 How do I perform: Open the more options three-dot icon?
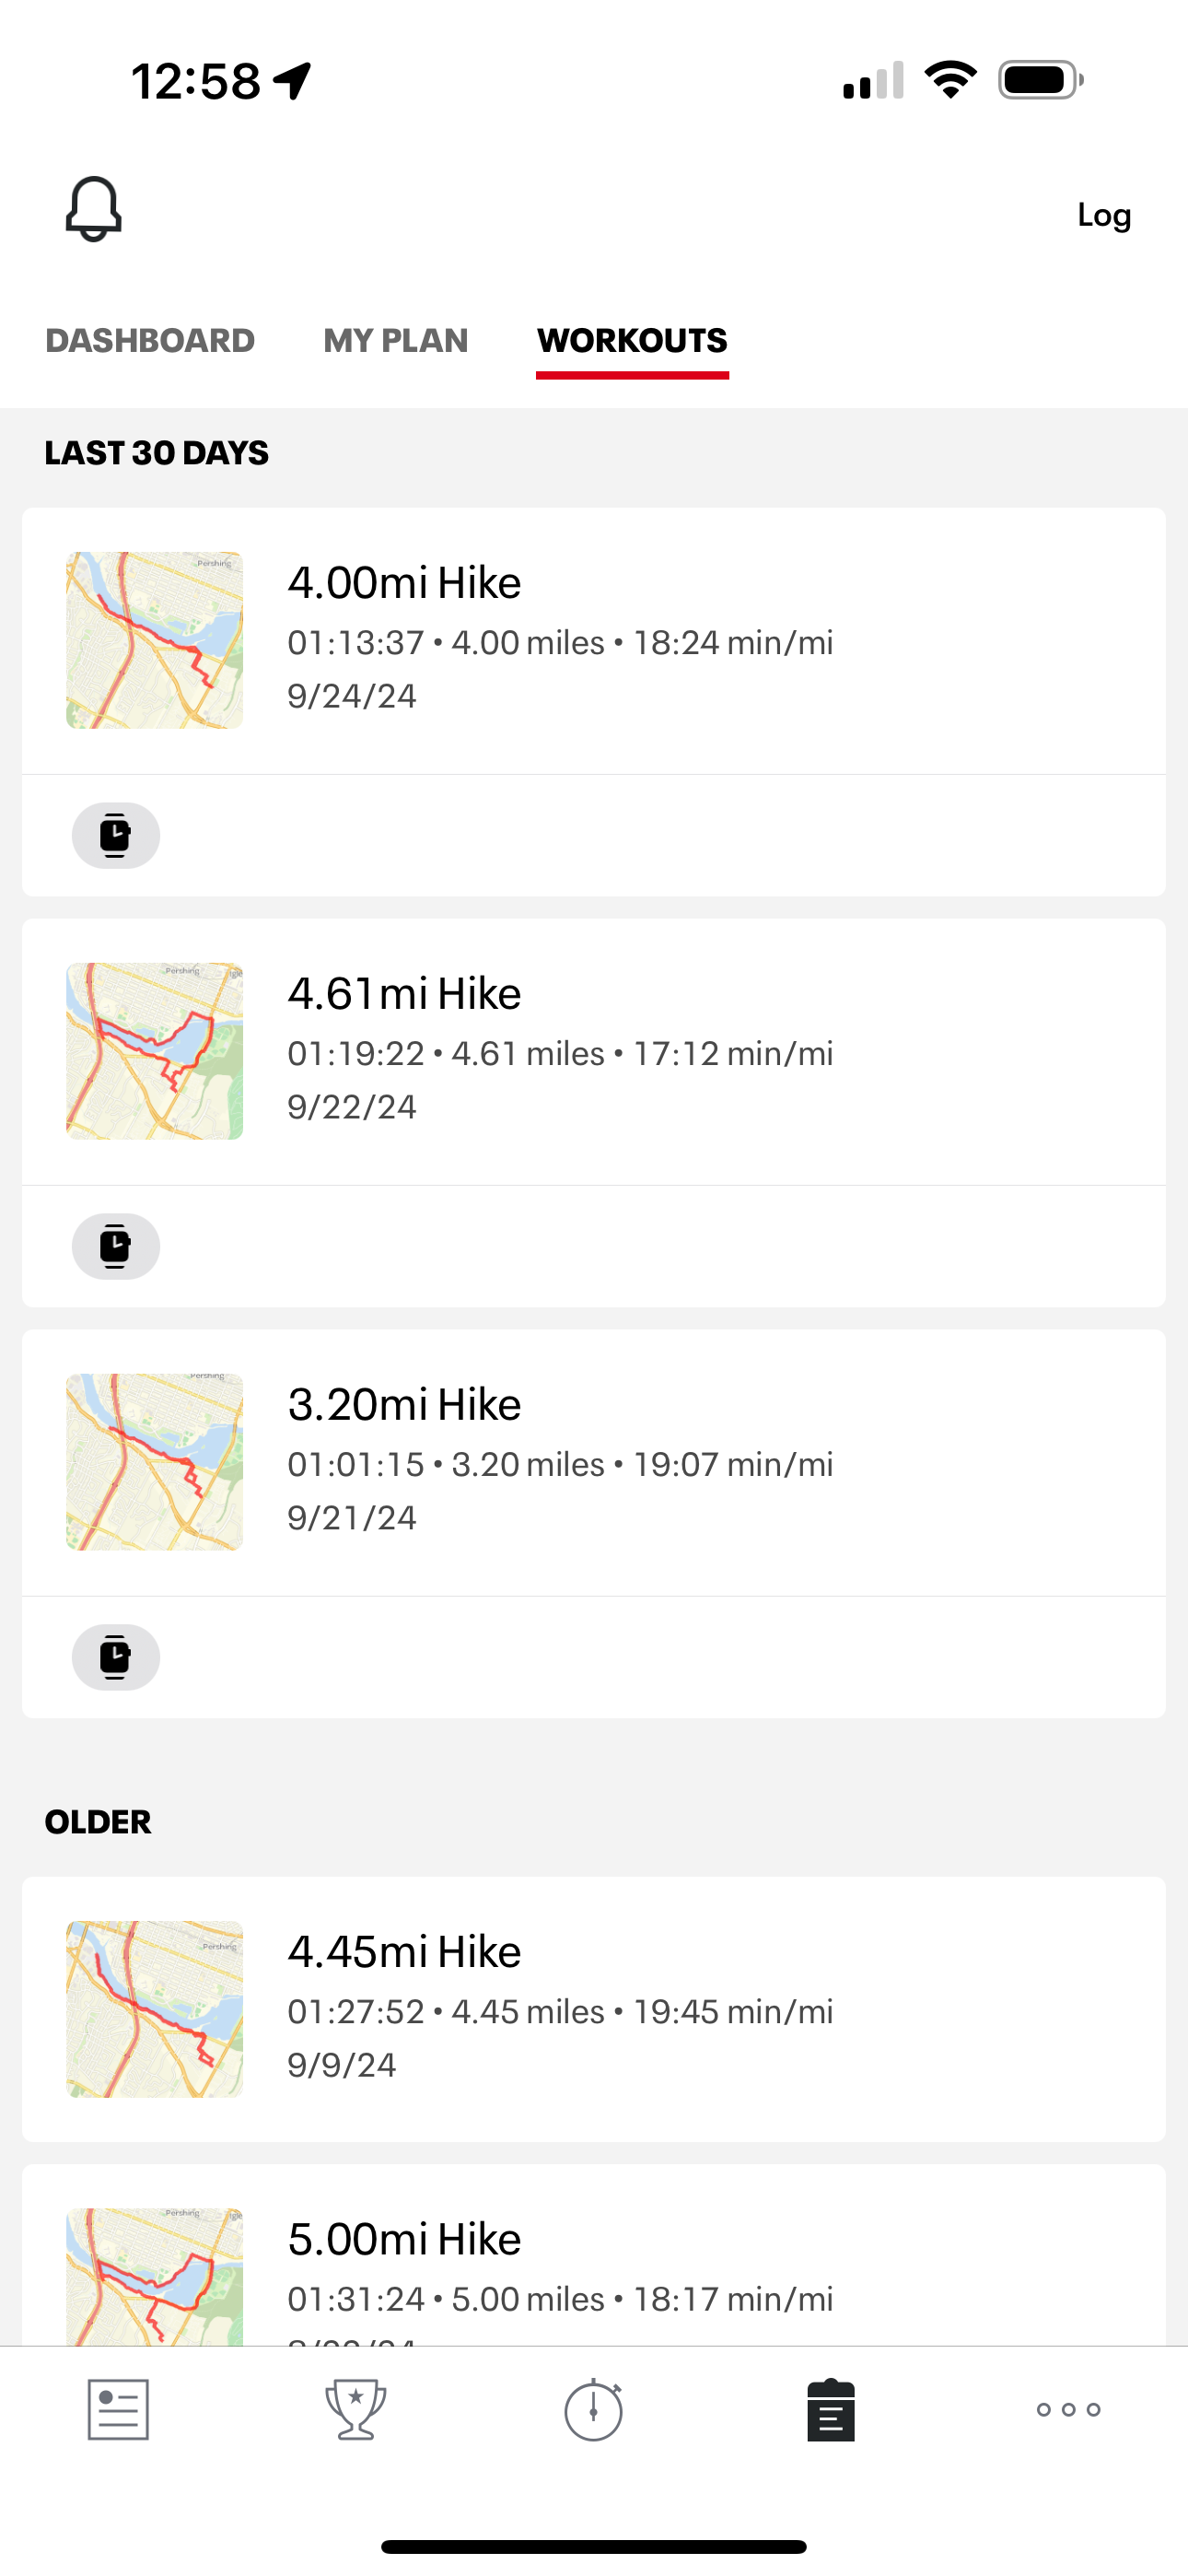(x=1068, y=2410)
